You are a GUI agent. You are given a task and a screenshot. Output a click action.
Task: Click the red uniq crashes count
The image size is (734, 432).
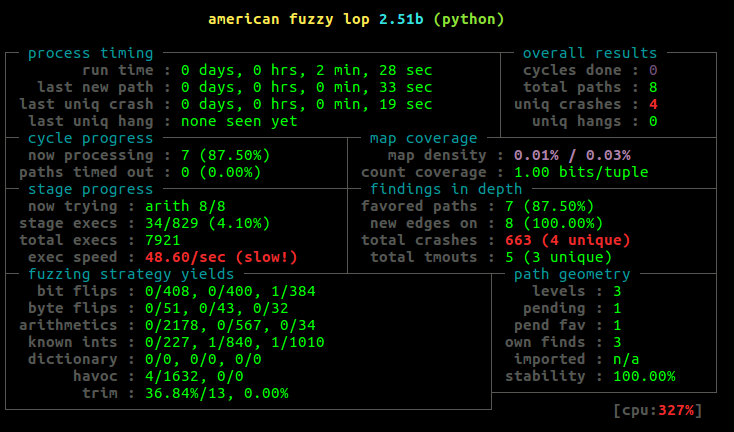(x=652, y=104)
